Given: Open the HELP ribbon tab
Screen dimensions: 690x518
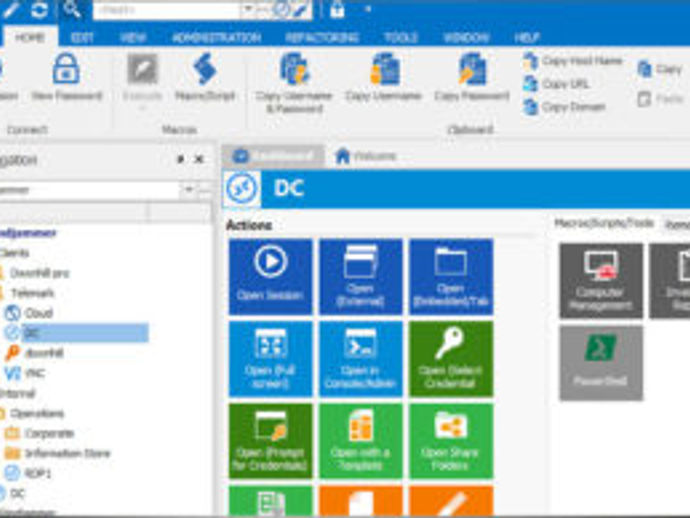Looking at the screenshot, I should coord(527,37).
